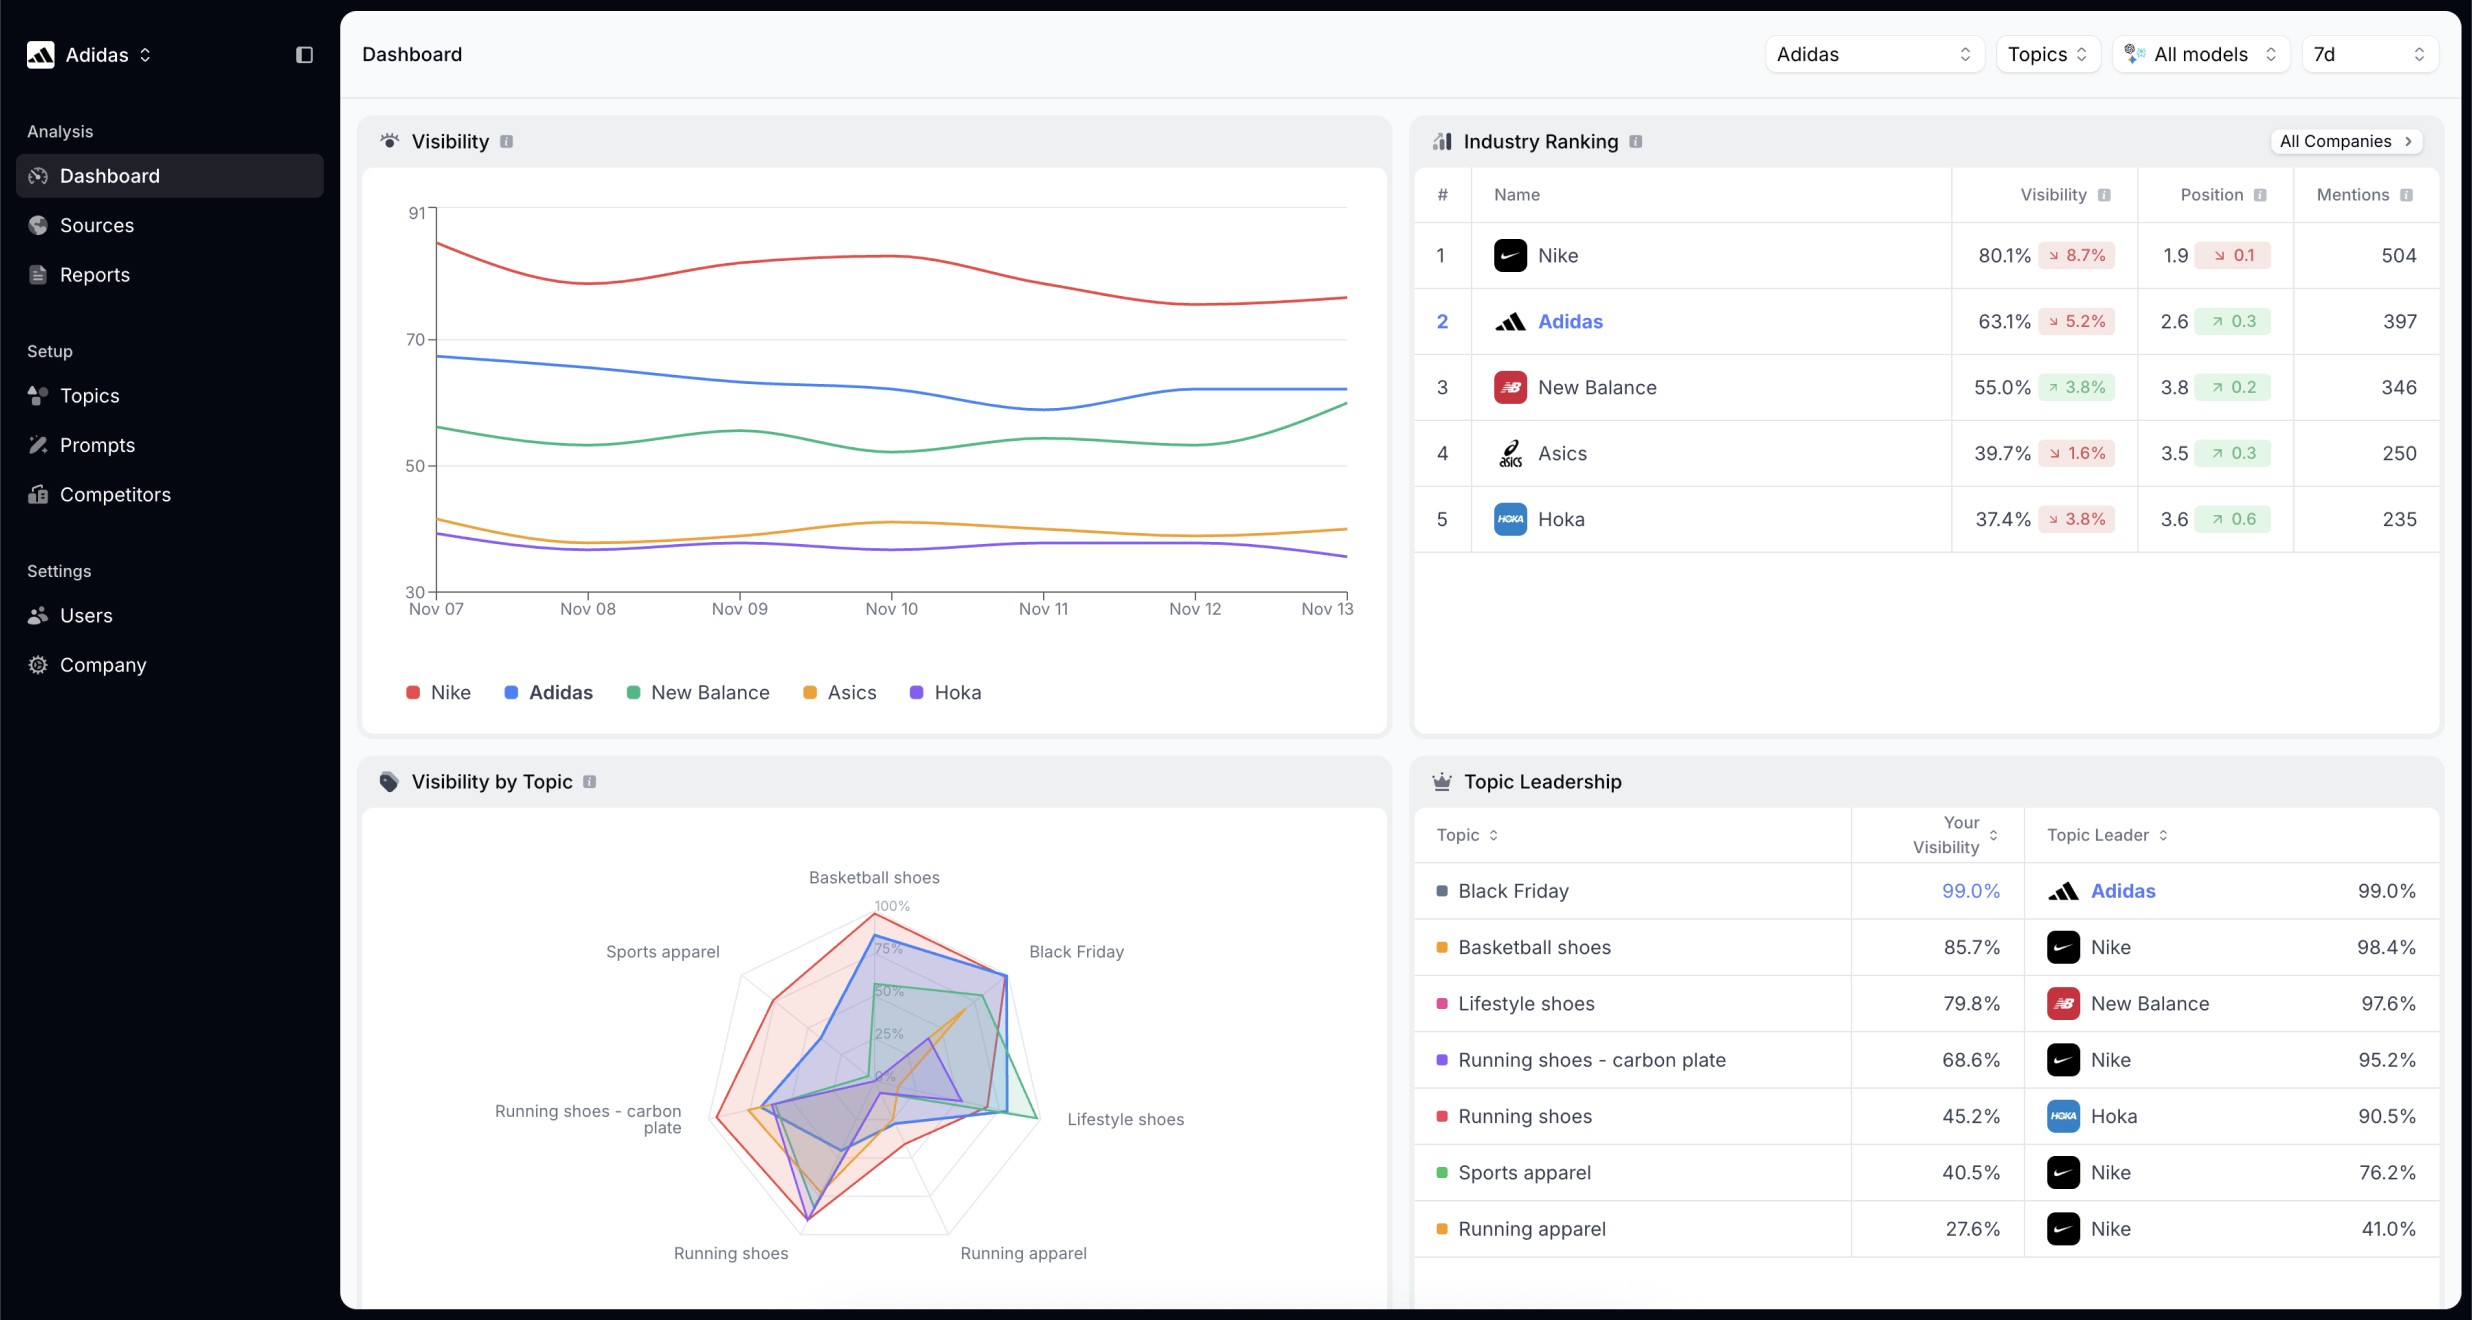Click the Basketball shoes radar axis label
This screenshot has width=2472, height=1320.
coord(874,878)
